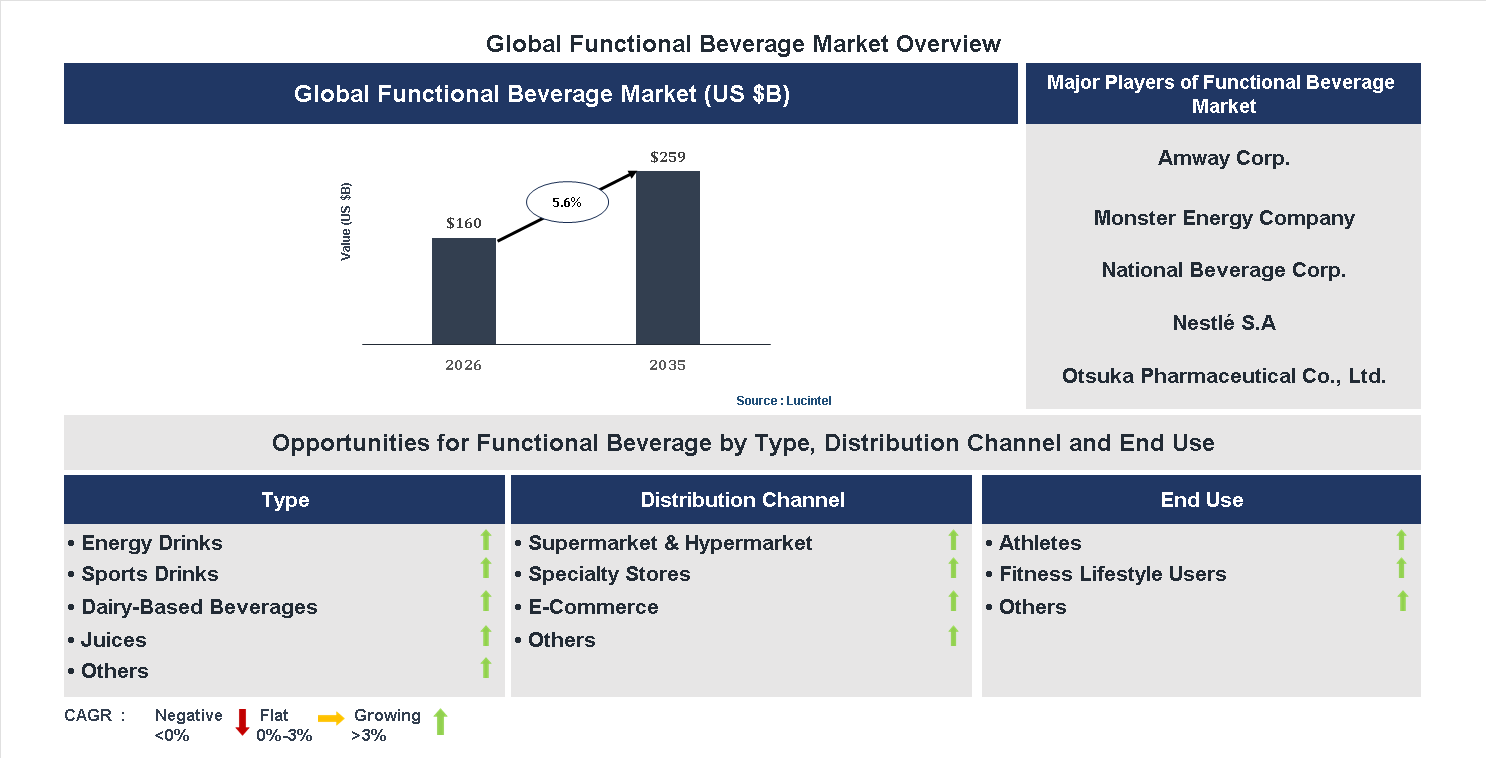Viewport: 1486px width, 758px height.
Task: Toggle the green arrow beside Juices
Action: (485, 636)
